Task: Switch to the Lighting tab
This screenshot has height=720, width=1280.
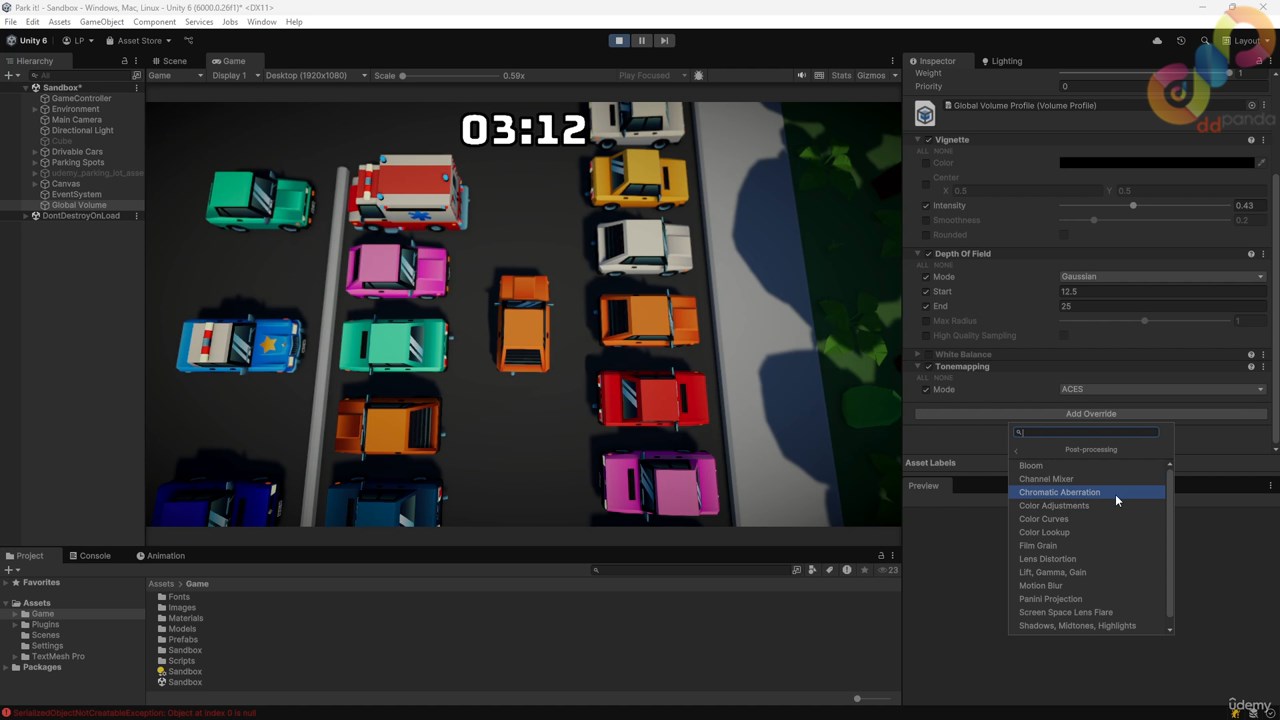Action: (1001, 61)
